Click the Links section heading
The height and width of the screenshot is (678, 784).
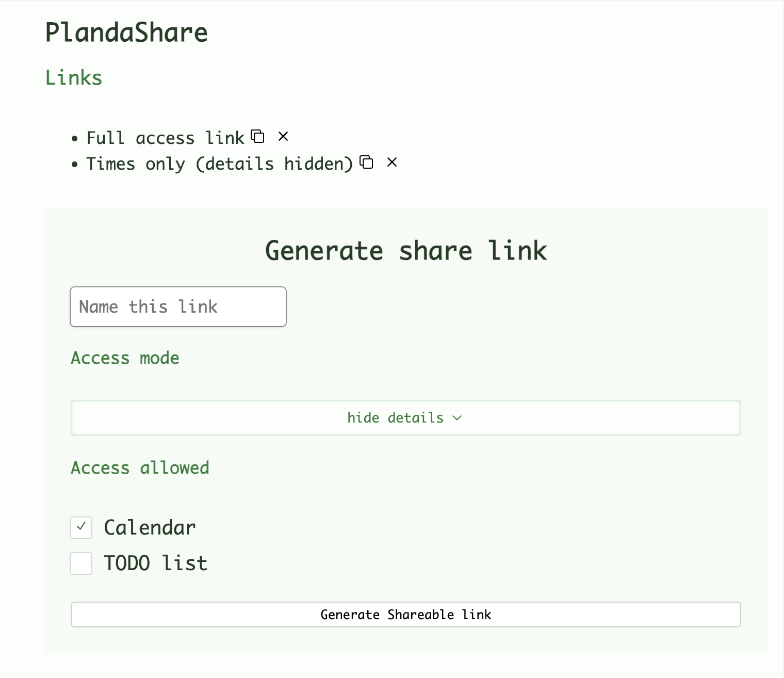coord(74,77)
